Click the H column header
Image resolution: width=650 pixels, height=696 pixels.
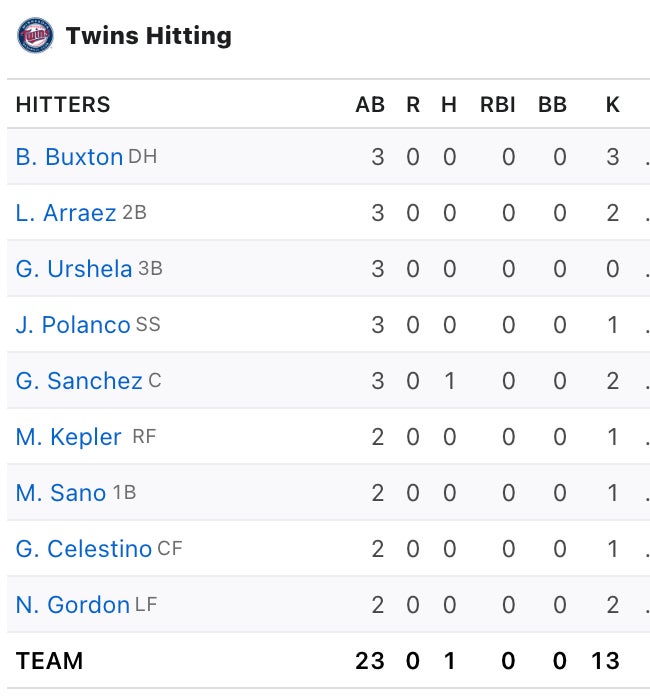pyautogui.click(x=449, y=105)
